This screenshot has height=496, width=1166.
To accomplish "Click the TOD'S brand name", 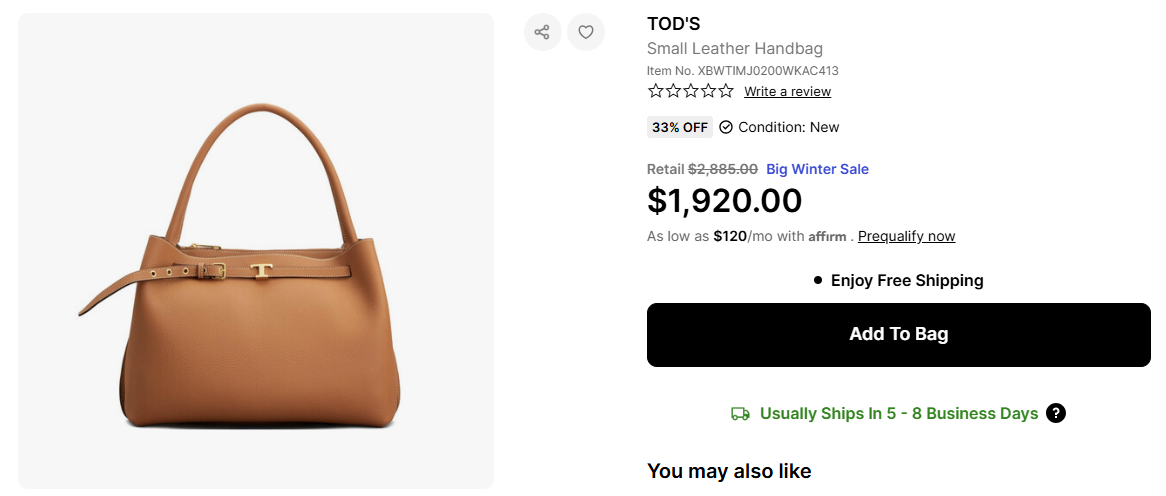I will pos(674,24).
